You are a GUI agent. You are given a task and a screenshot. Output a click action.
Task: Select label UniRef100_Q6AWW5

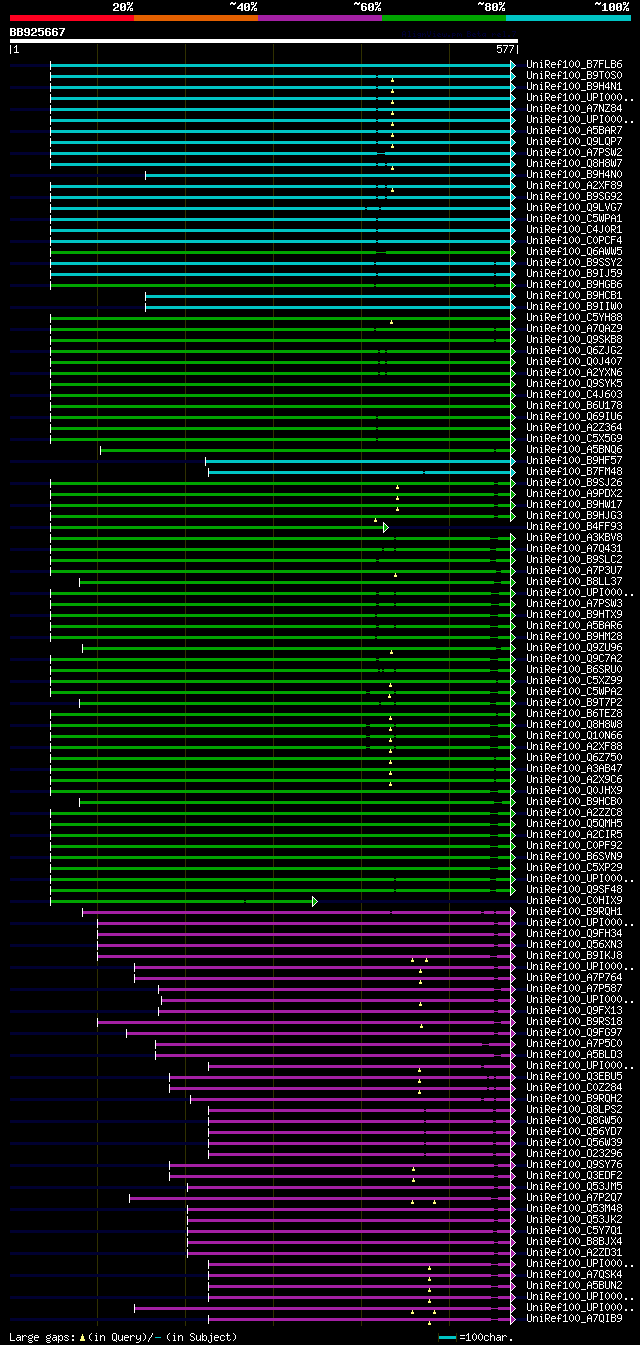coord(574,251)
